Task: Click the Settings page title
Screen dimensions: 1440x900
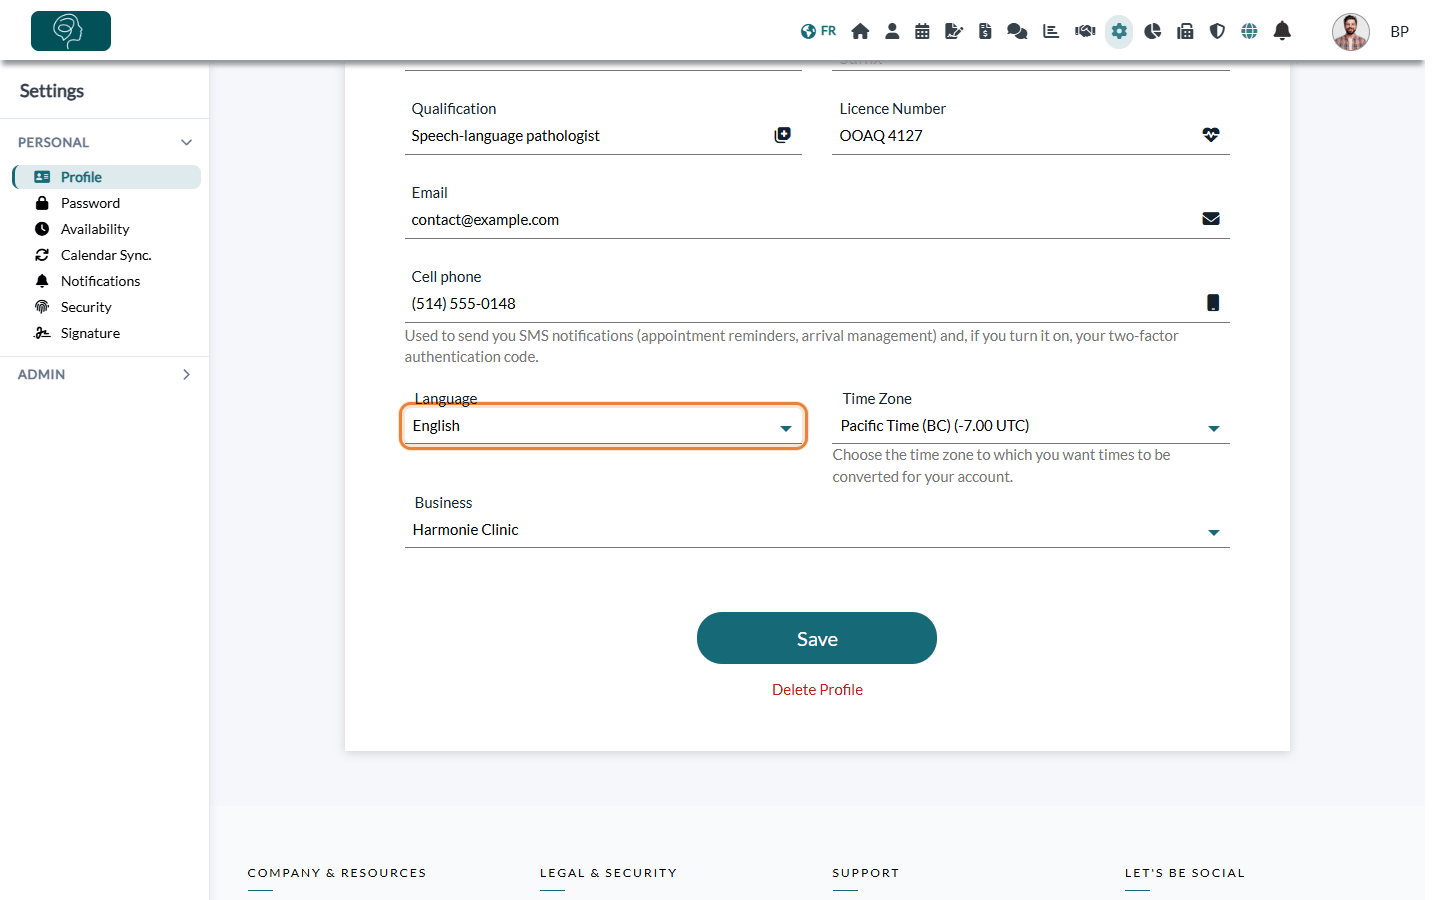Action: pos(52,91)
